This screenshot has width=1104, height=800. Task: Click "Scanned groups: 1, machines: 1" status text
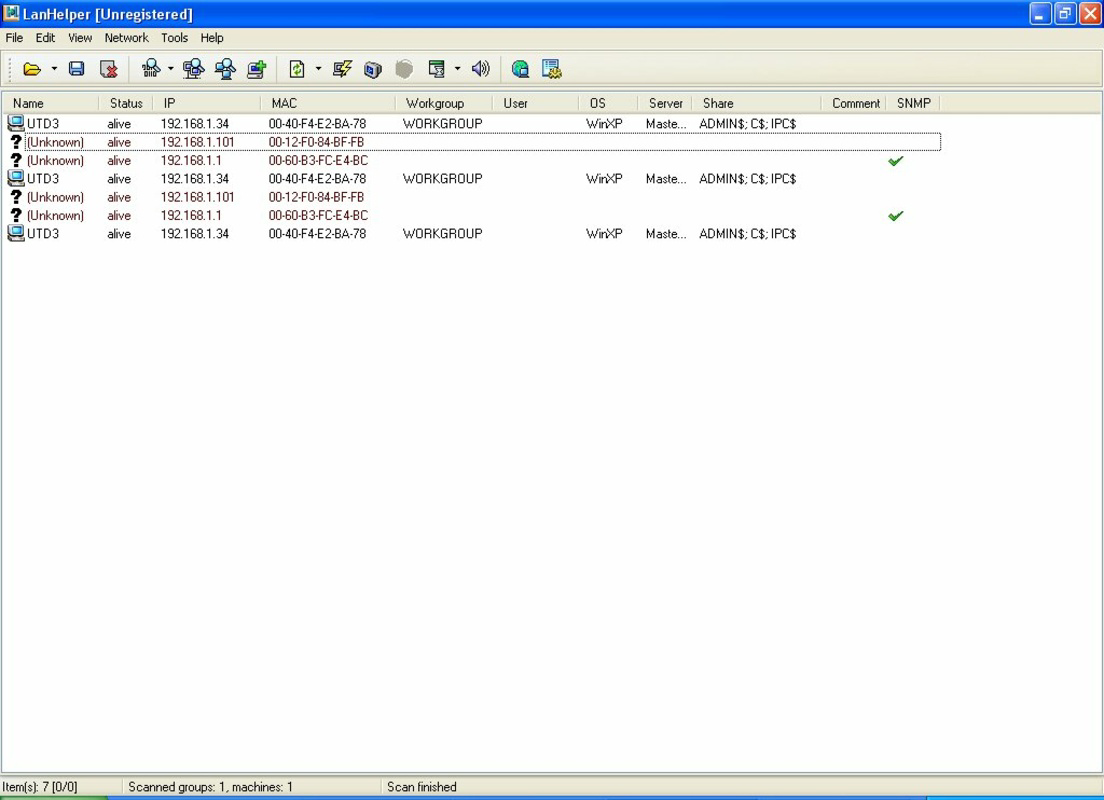click(210, 787)
